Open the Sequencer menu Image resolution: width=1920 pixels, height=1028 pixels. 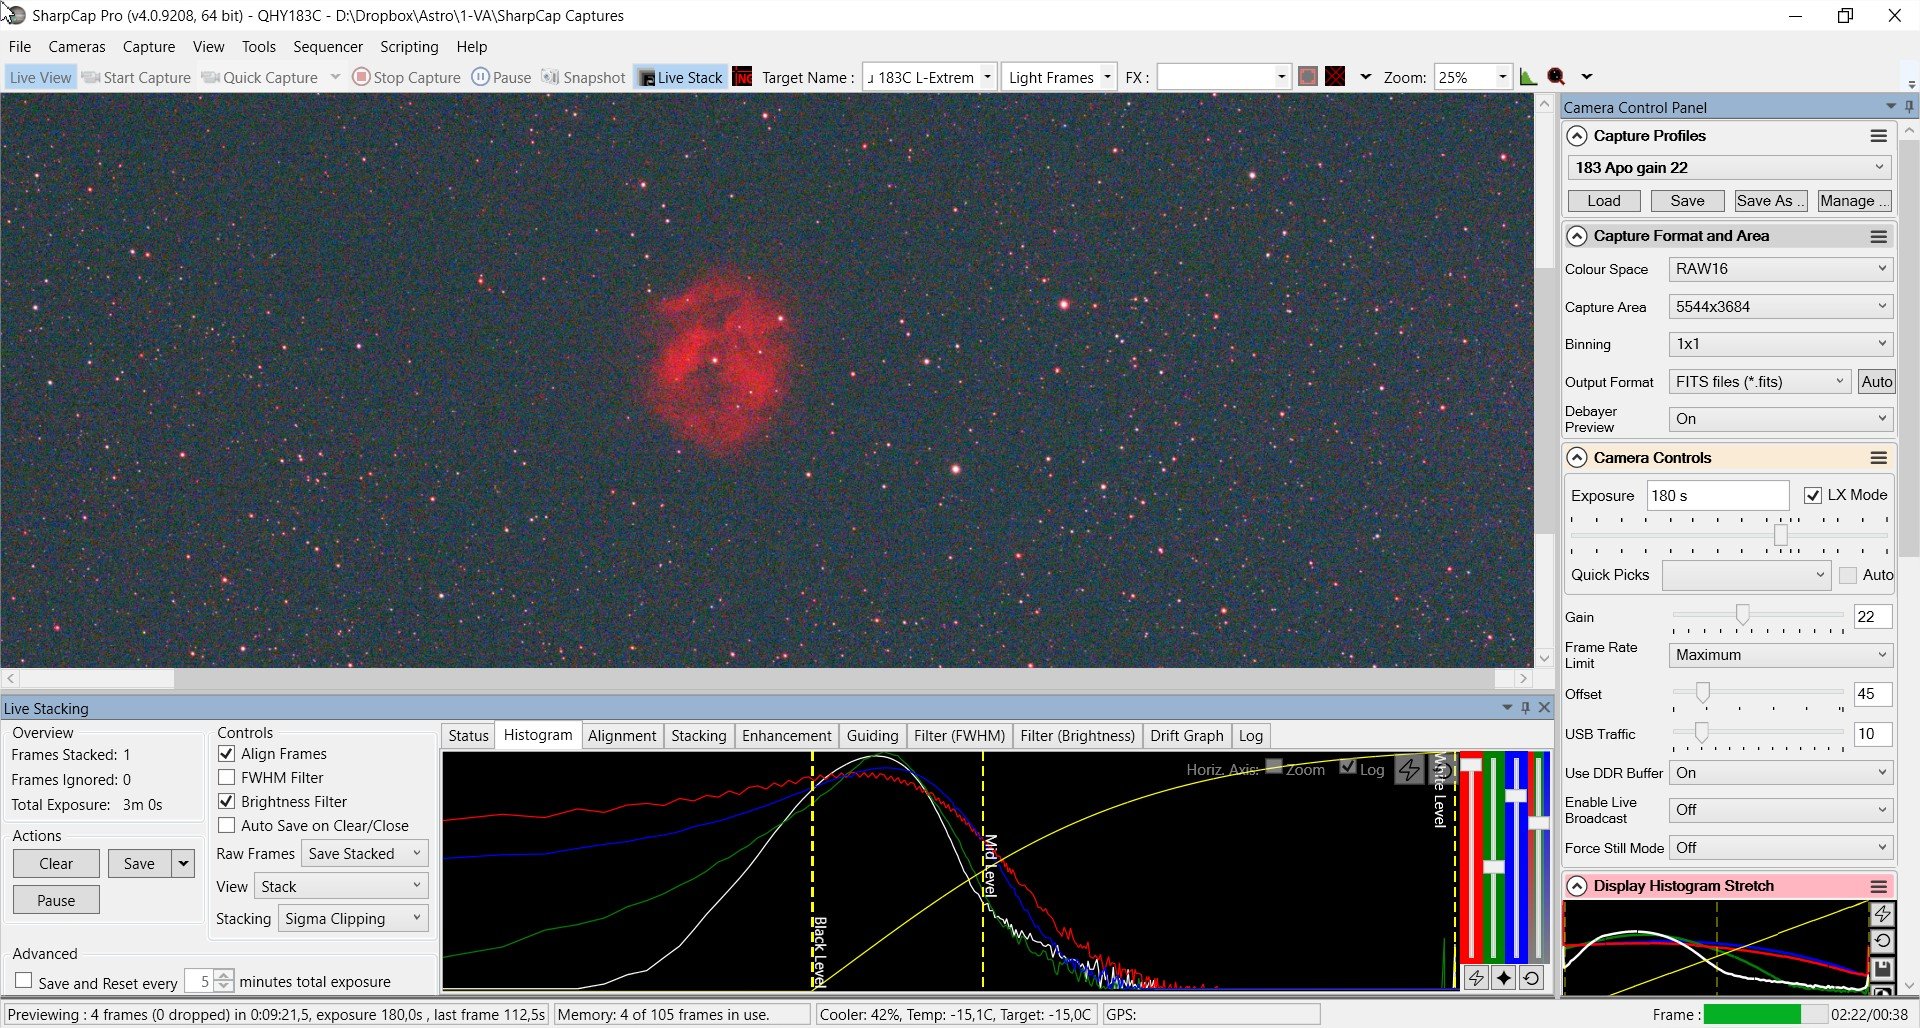327,47
